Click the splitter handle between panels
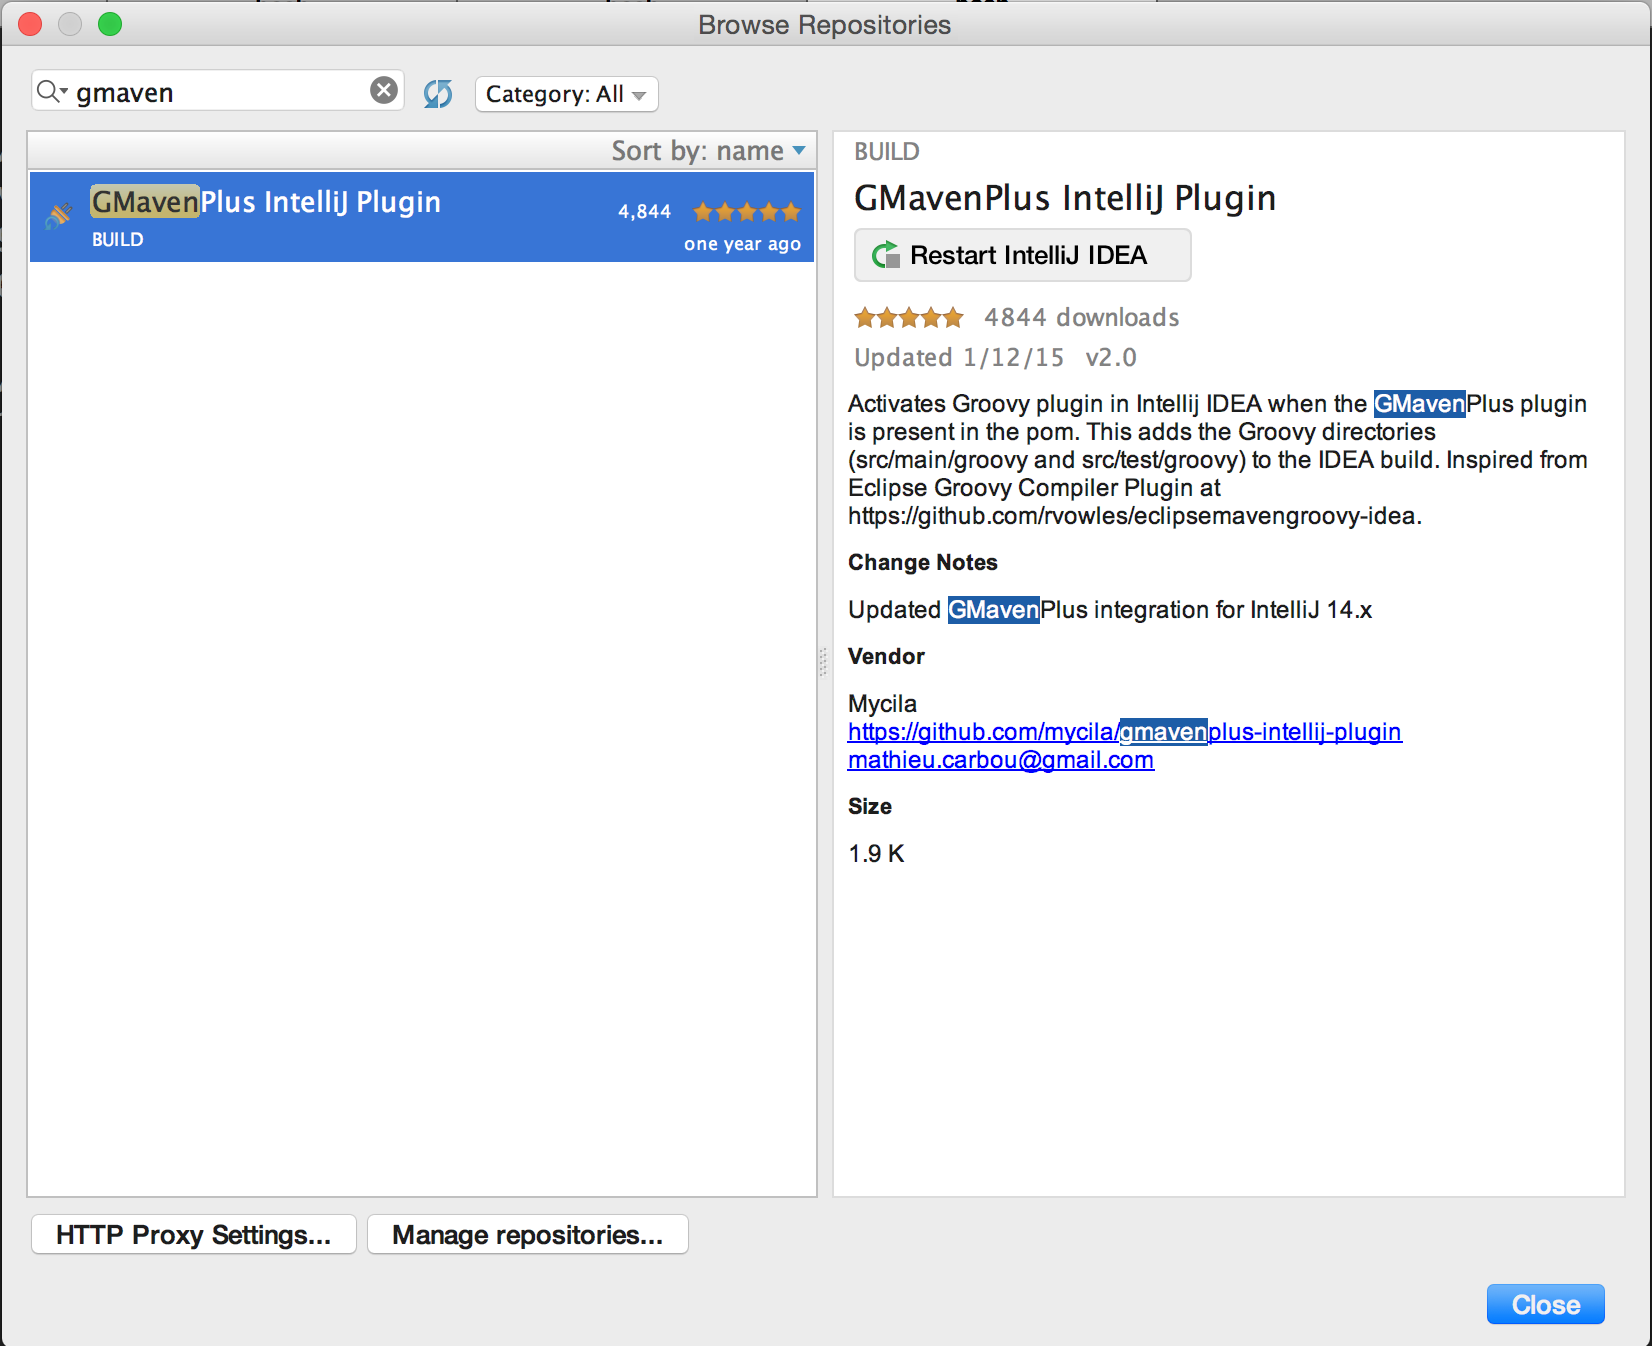 tap(824, 662)
